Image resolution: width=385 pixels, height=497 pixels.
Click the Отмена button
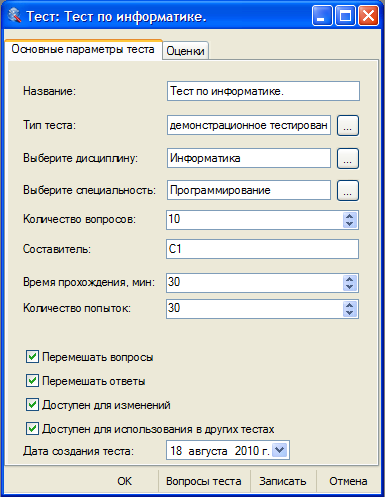coord(348,481)
